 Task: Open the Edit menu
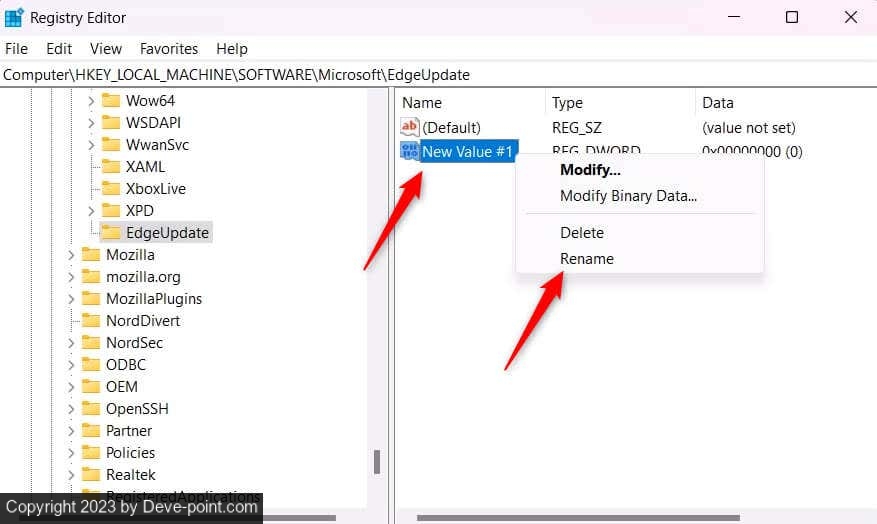[x=59, y=49]
